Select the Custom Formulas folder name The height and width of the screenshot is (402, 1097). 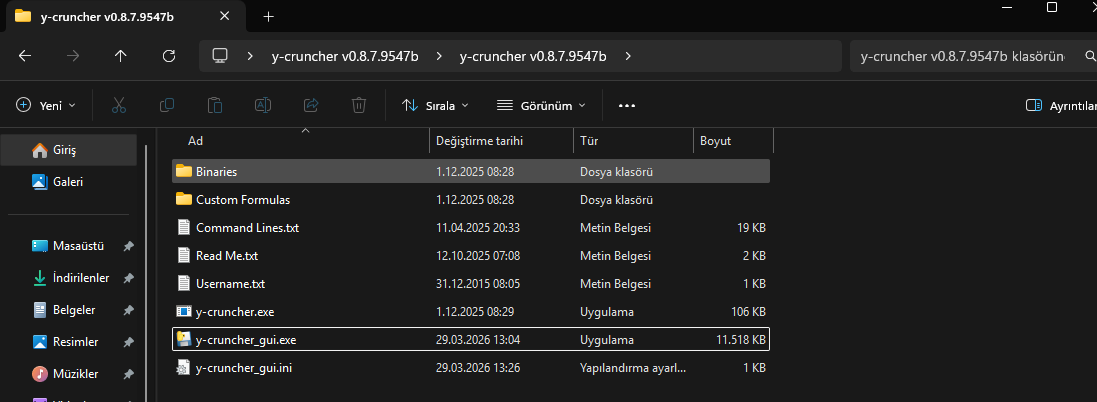point(243,200)
